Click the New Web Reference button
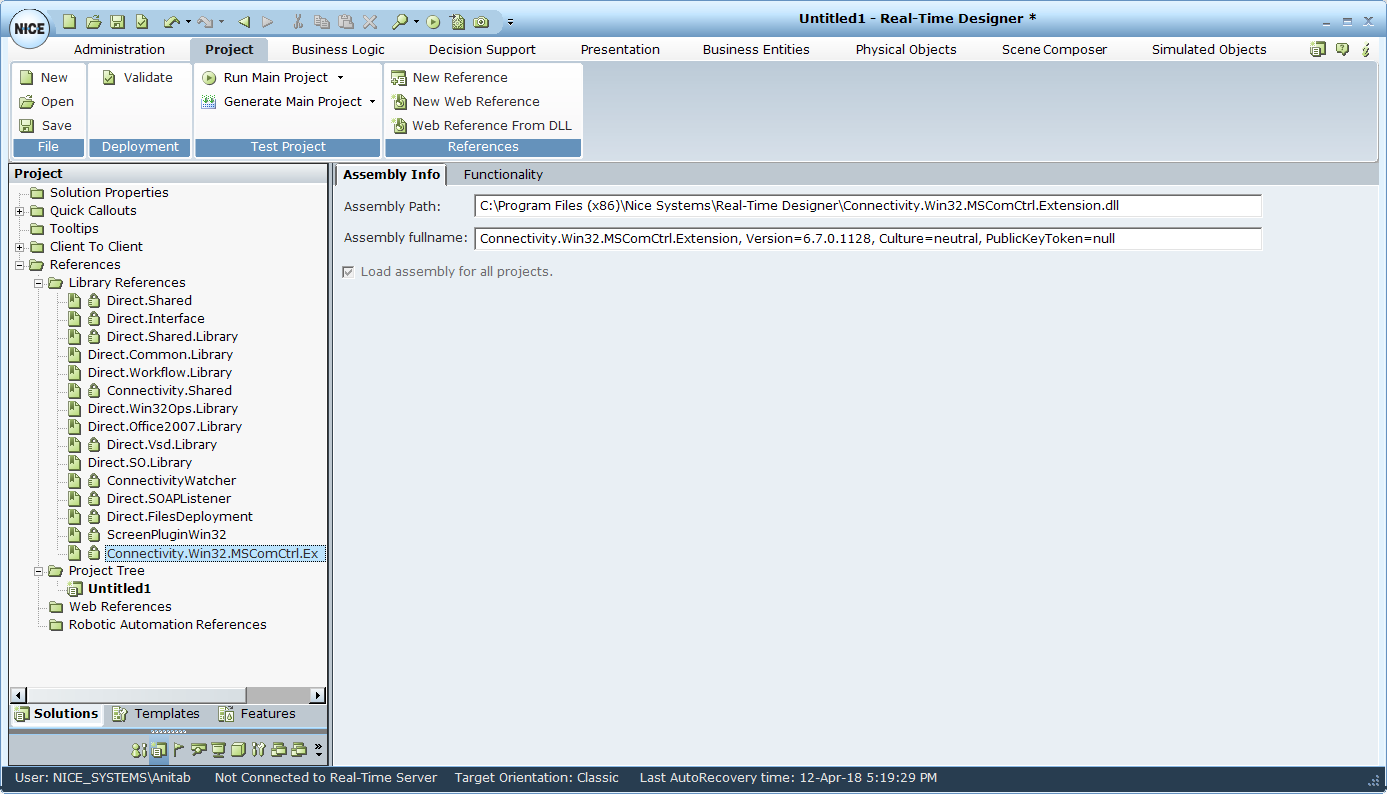This screenshot has width=1387, height=794. coord(465,101)
